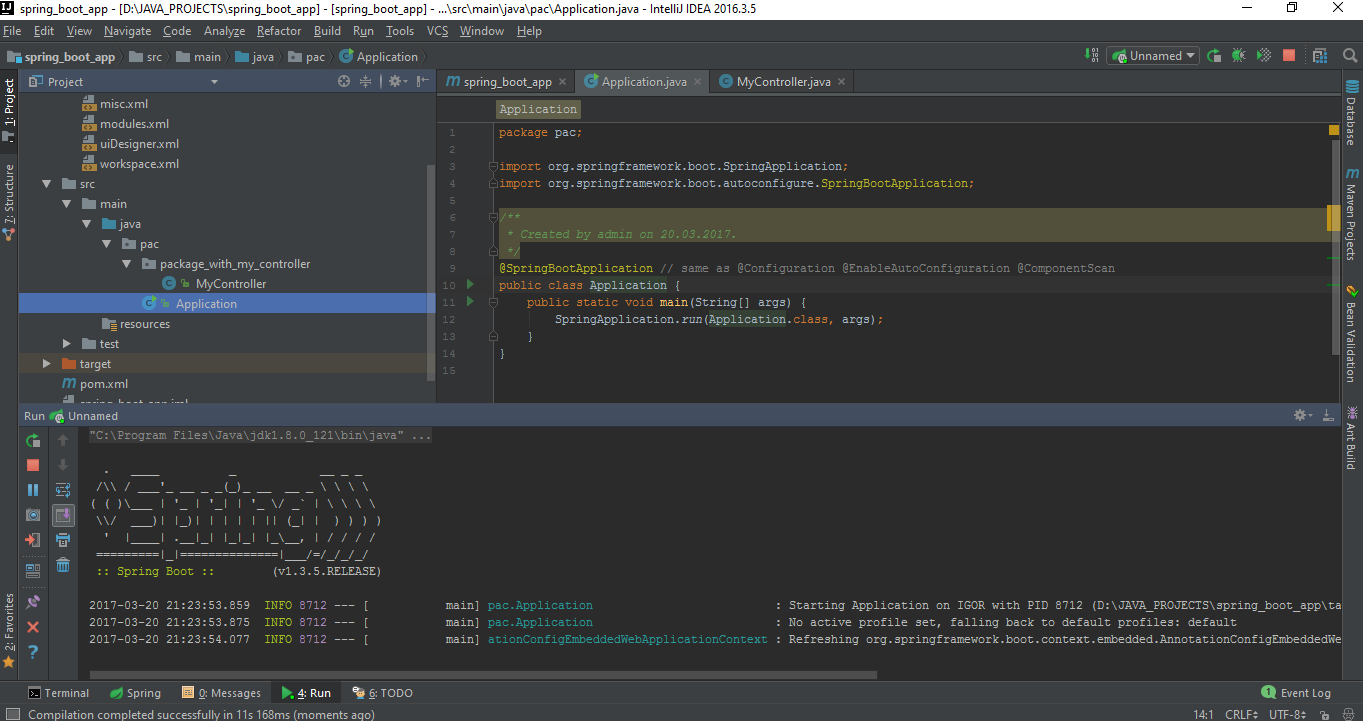Open the Unnamed run configuration dropdown

point(1153,55)
